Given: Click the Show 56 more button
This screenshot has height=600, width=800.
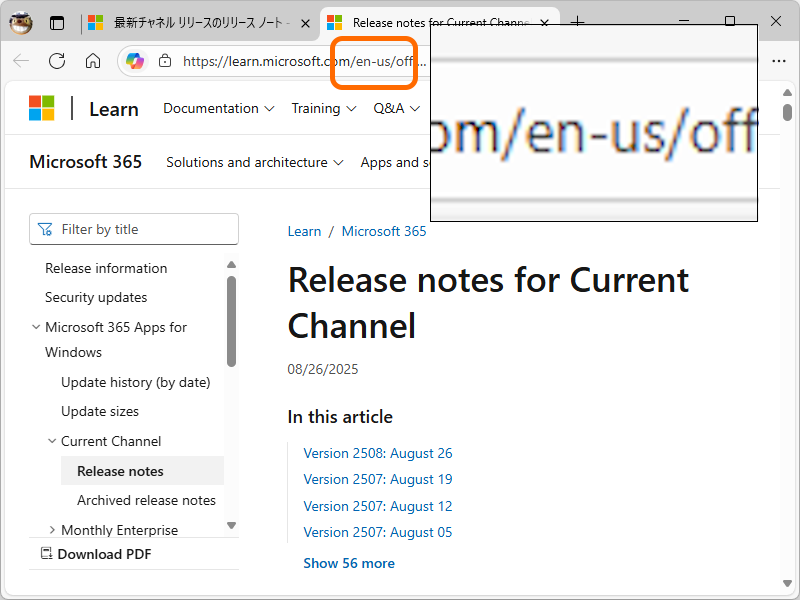Looking at the screenshot, I should coord(349,563).
